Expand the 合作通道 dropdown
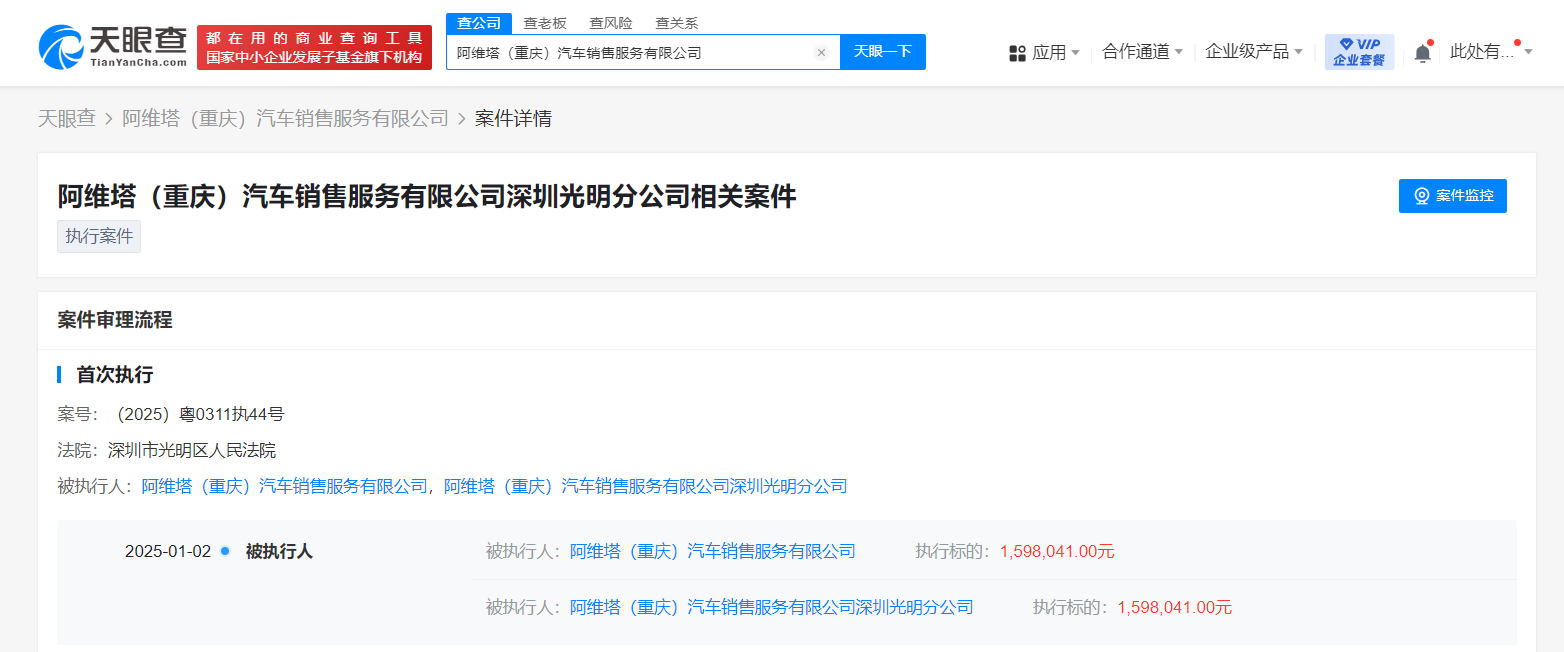Image resolution: width=1564 pixels, height=652 pixels. pos(1143,52)
